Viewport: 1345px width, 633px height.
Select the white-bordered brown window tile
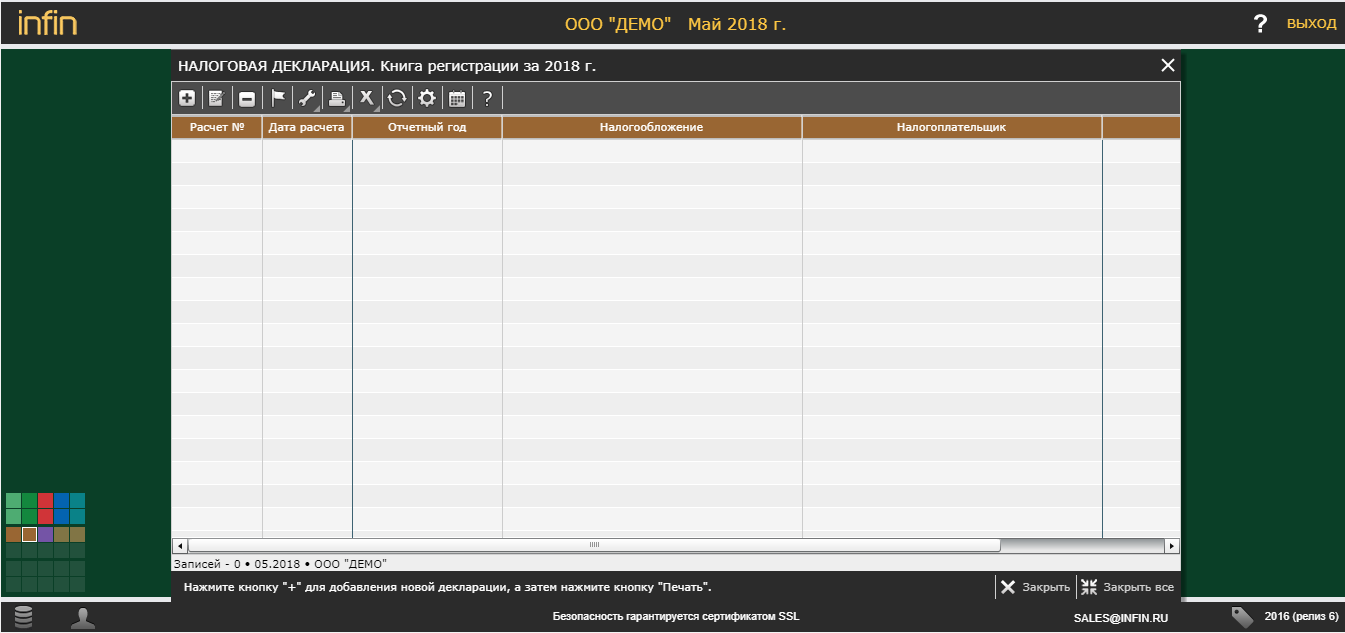29,534
